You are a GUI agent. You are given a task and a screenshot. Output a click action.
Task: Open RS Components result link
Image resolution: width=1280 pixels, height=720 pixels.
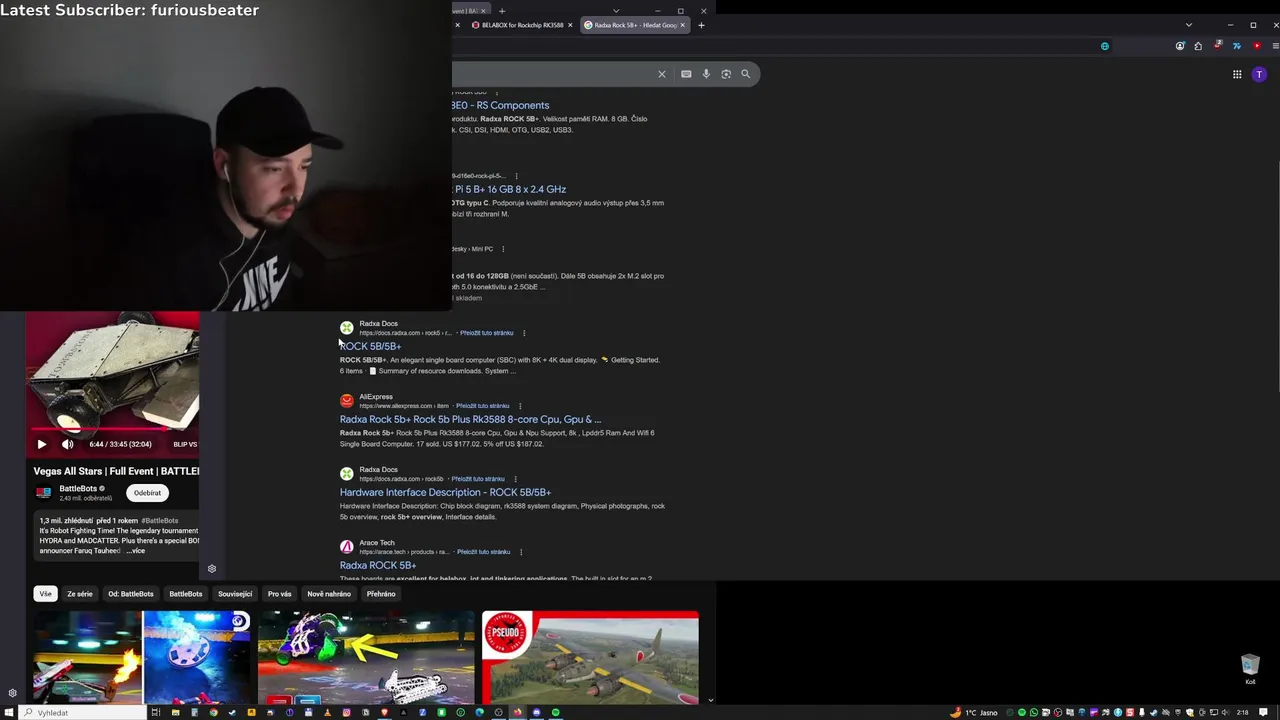pos(500,105)
